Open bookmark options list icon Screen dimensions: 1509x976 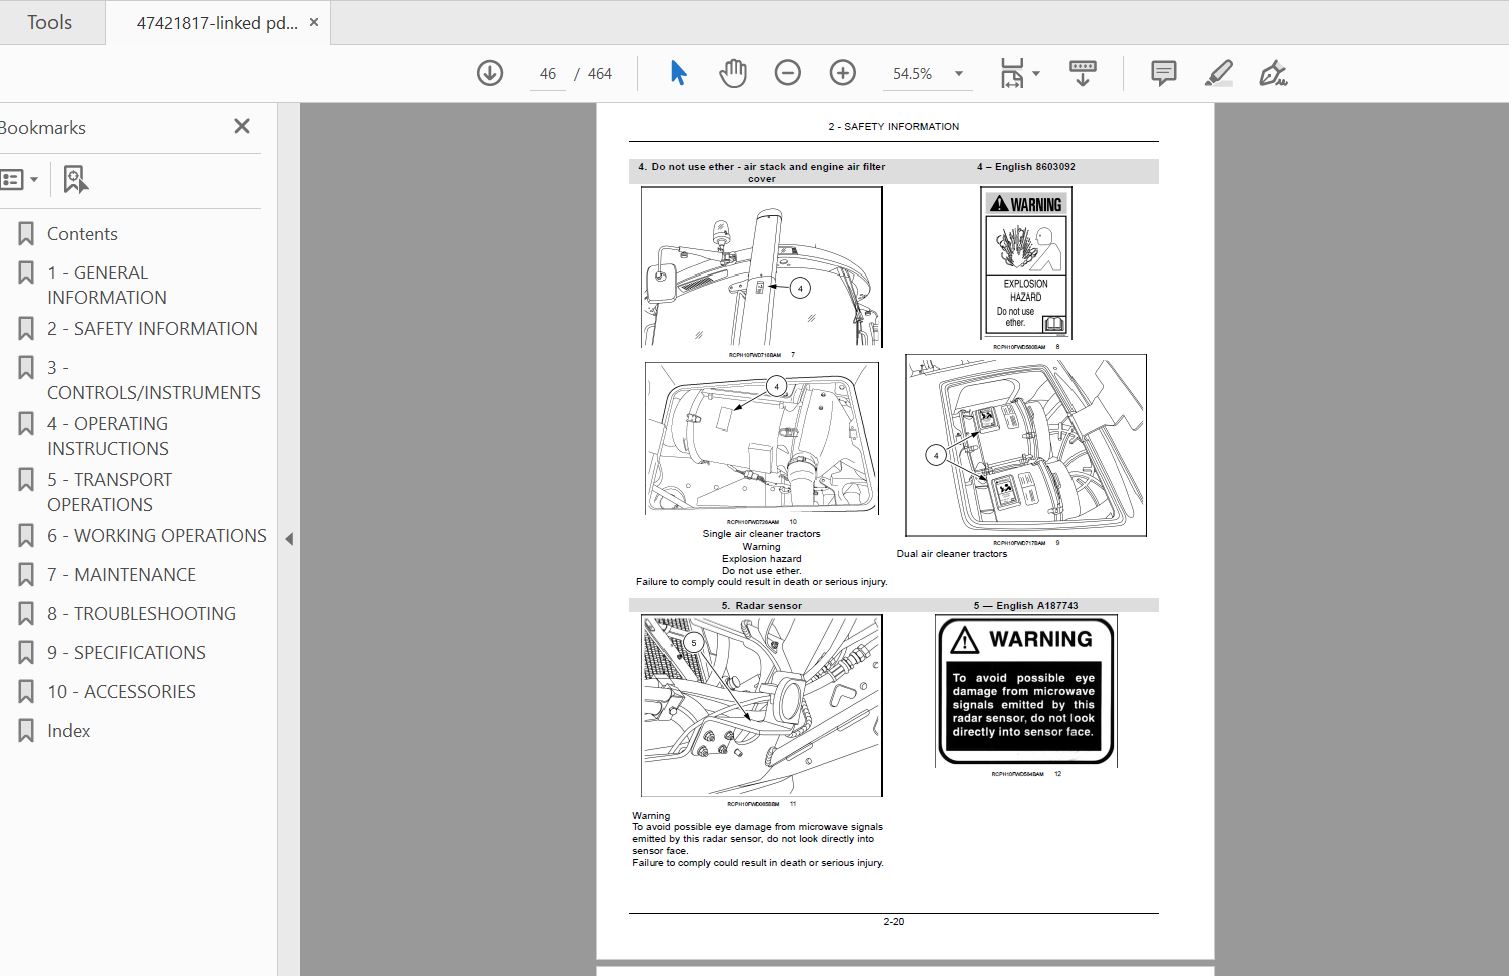(12, 180)
